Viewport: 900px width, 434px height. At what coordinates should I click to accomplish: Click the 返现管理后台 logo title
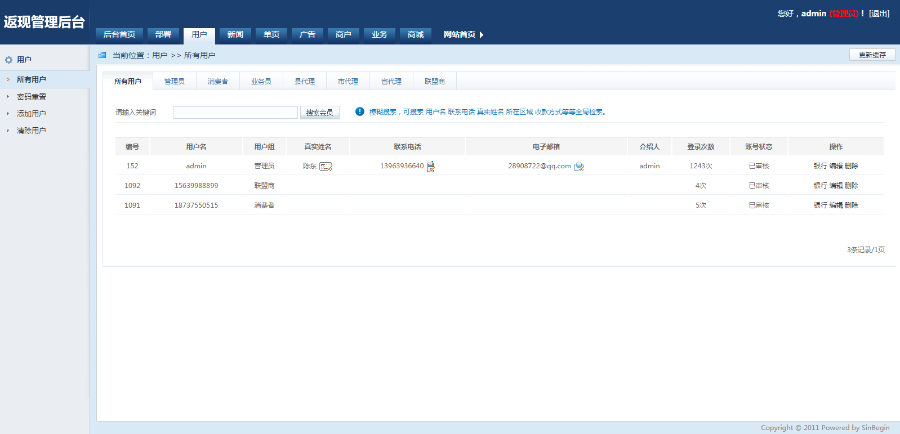(x=44, y=22)
